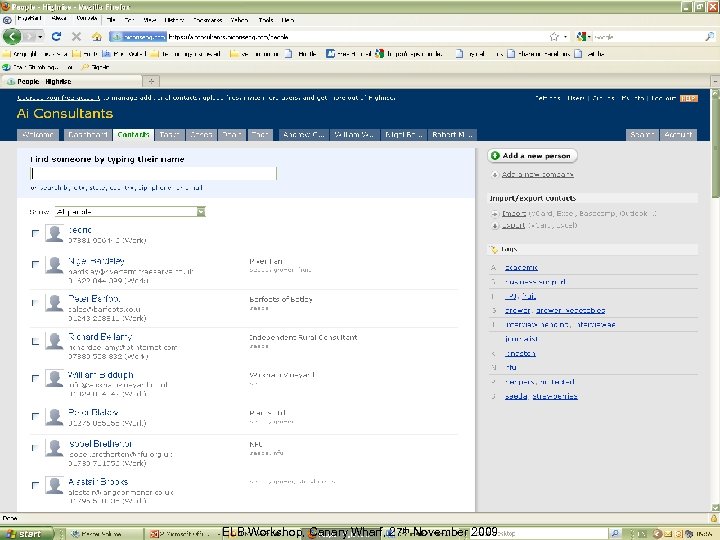Click the Add a new person button
720x540 pixels.
coord(532,156)
